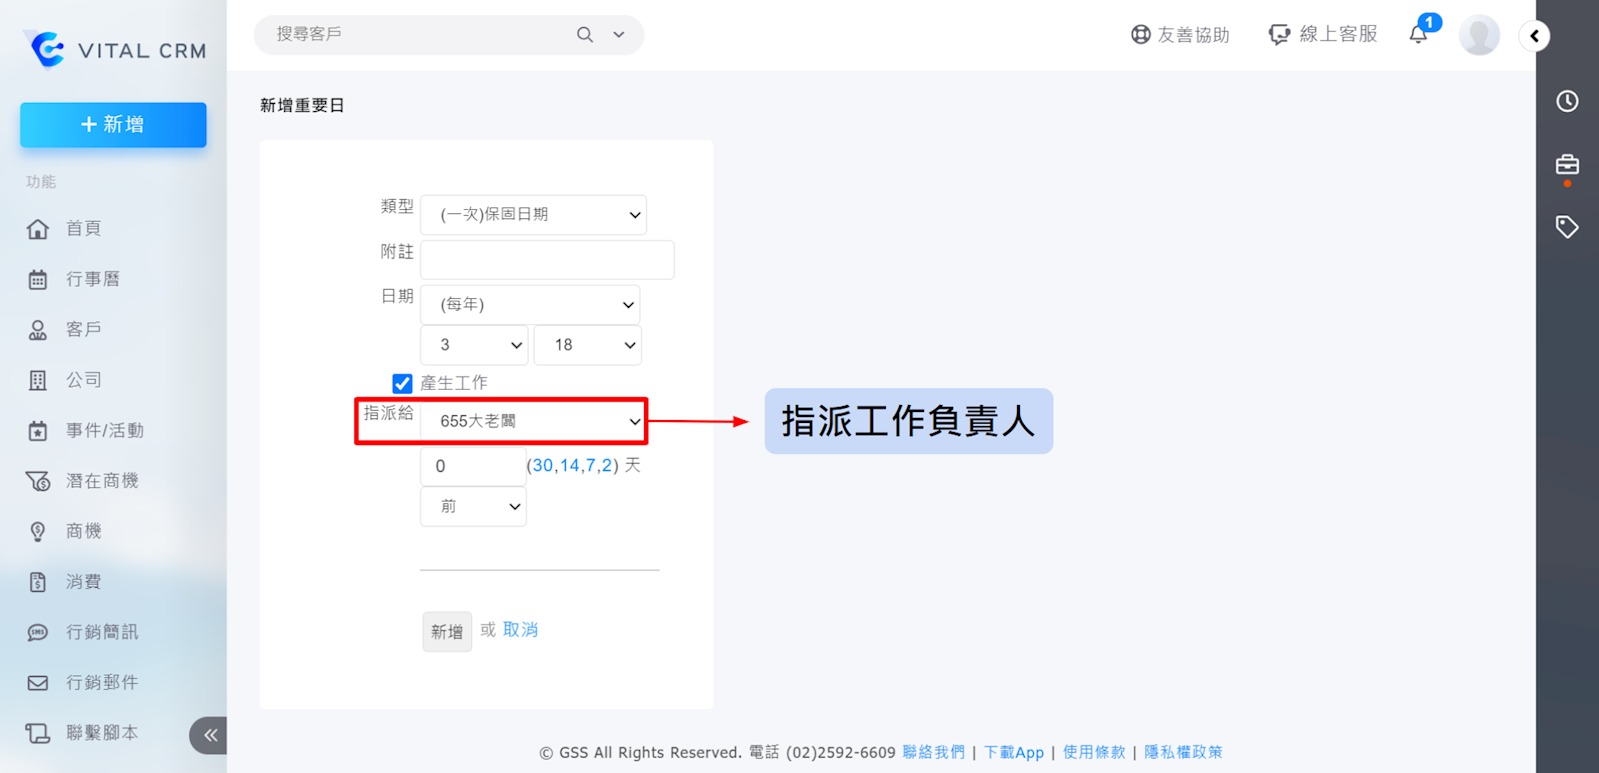Click the 附註 note input field
The width and height of the screenshot is (1599, 773).
tap(547, 260)
